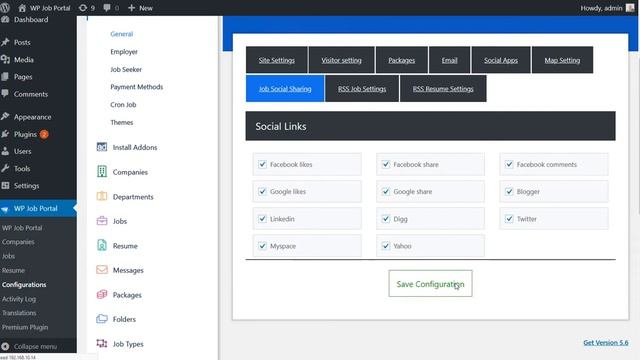Screen dimensions: 640x360
Task: Open the Activity Log submenu item
Action: pos(19,299)
